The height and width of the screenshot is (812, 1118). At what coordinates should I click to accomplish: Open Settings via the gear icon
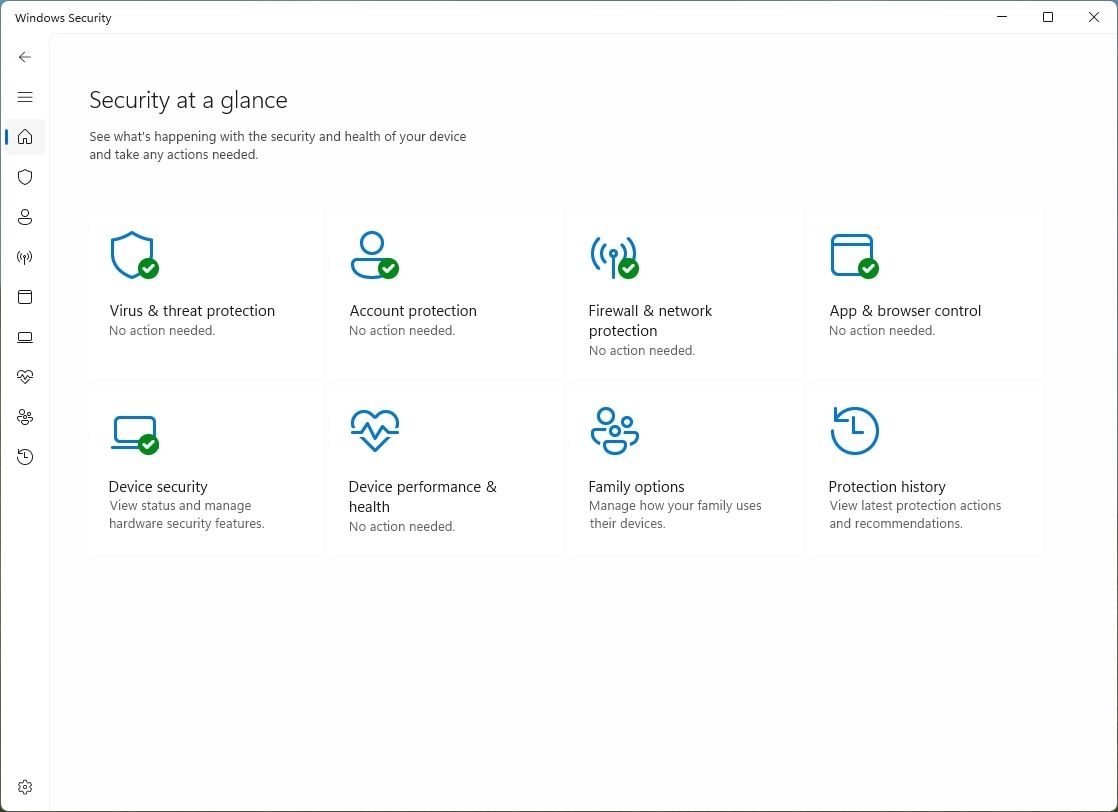click(25, 787)
